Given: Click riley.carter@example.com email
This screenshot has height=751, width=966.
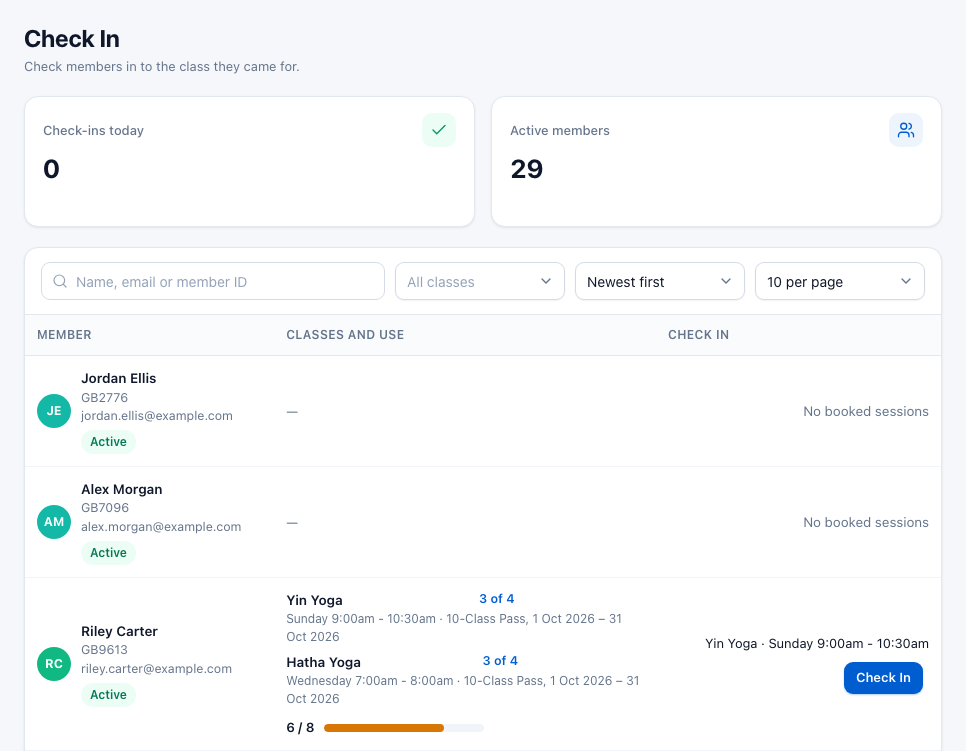Looking at the screenshot, I should point(156,668).
